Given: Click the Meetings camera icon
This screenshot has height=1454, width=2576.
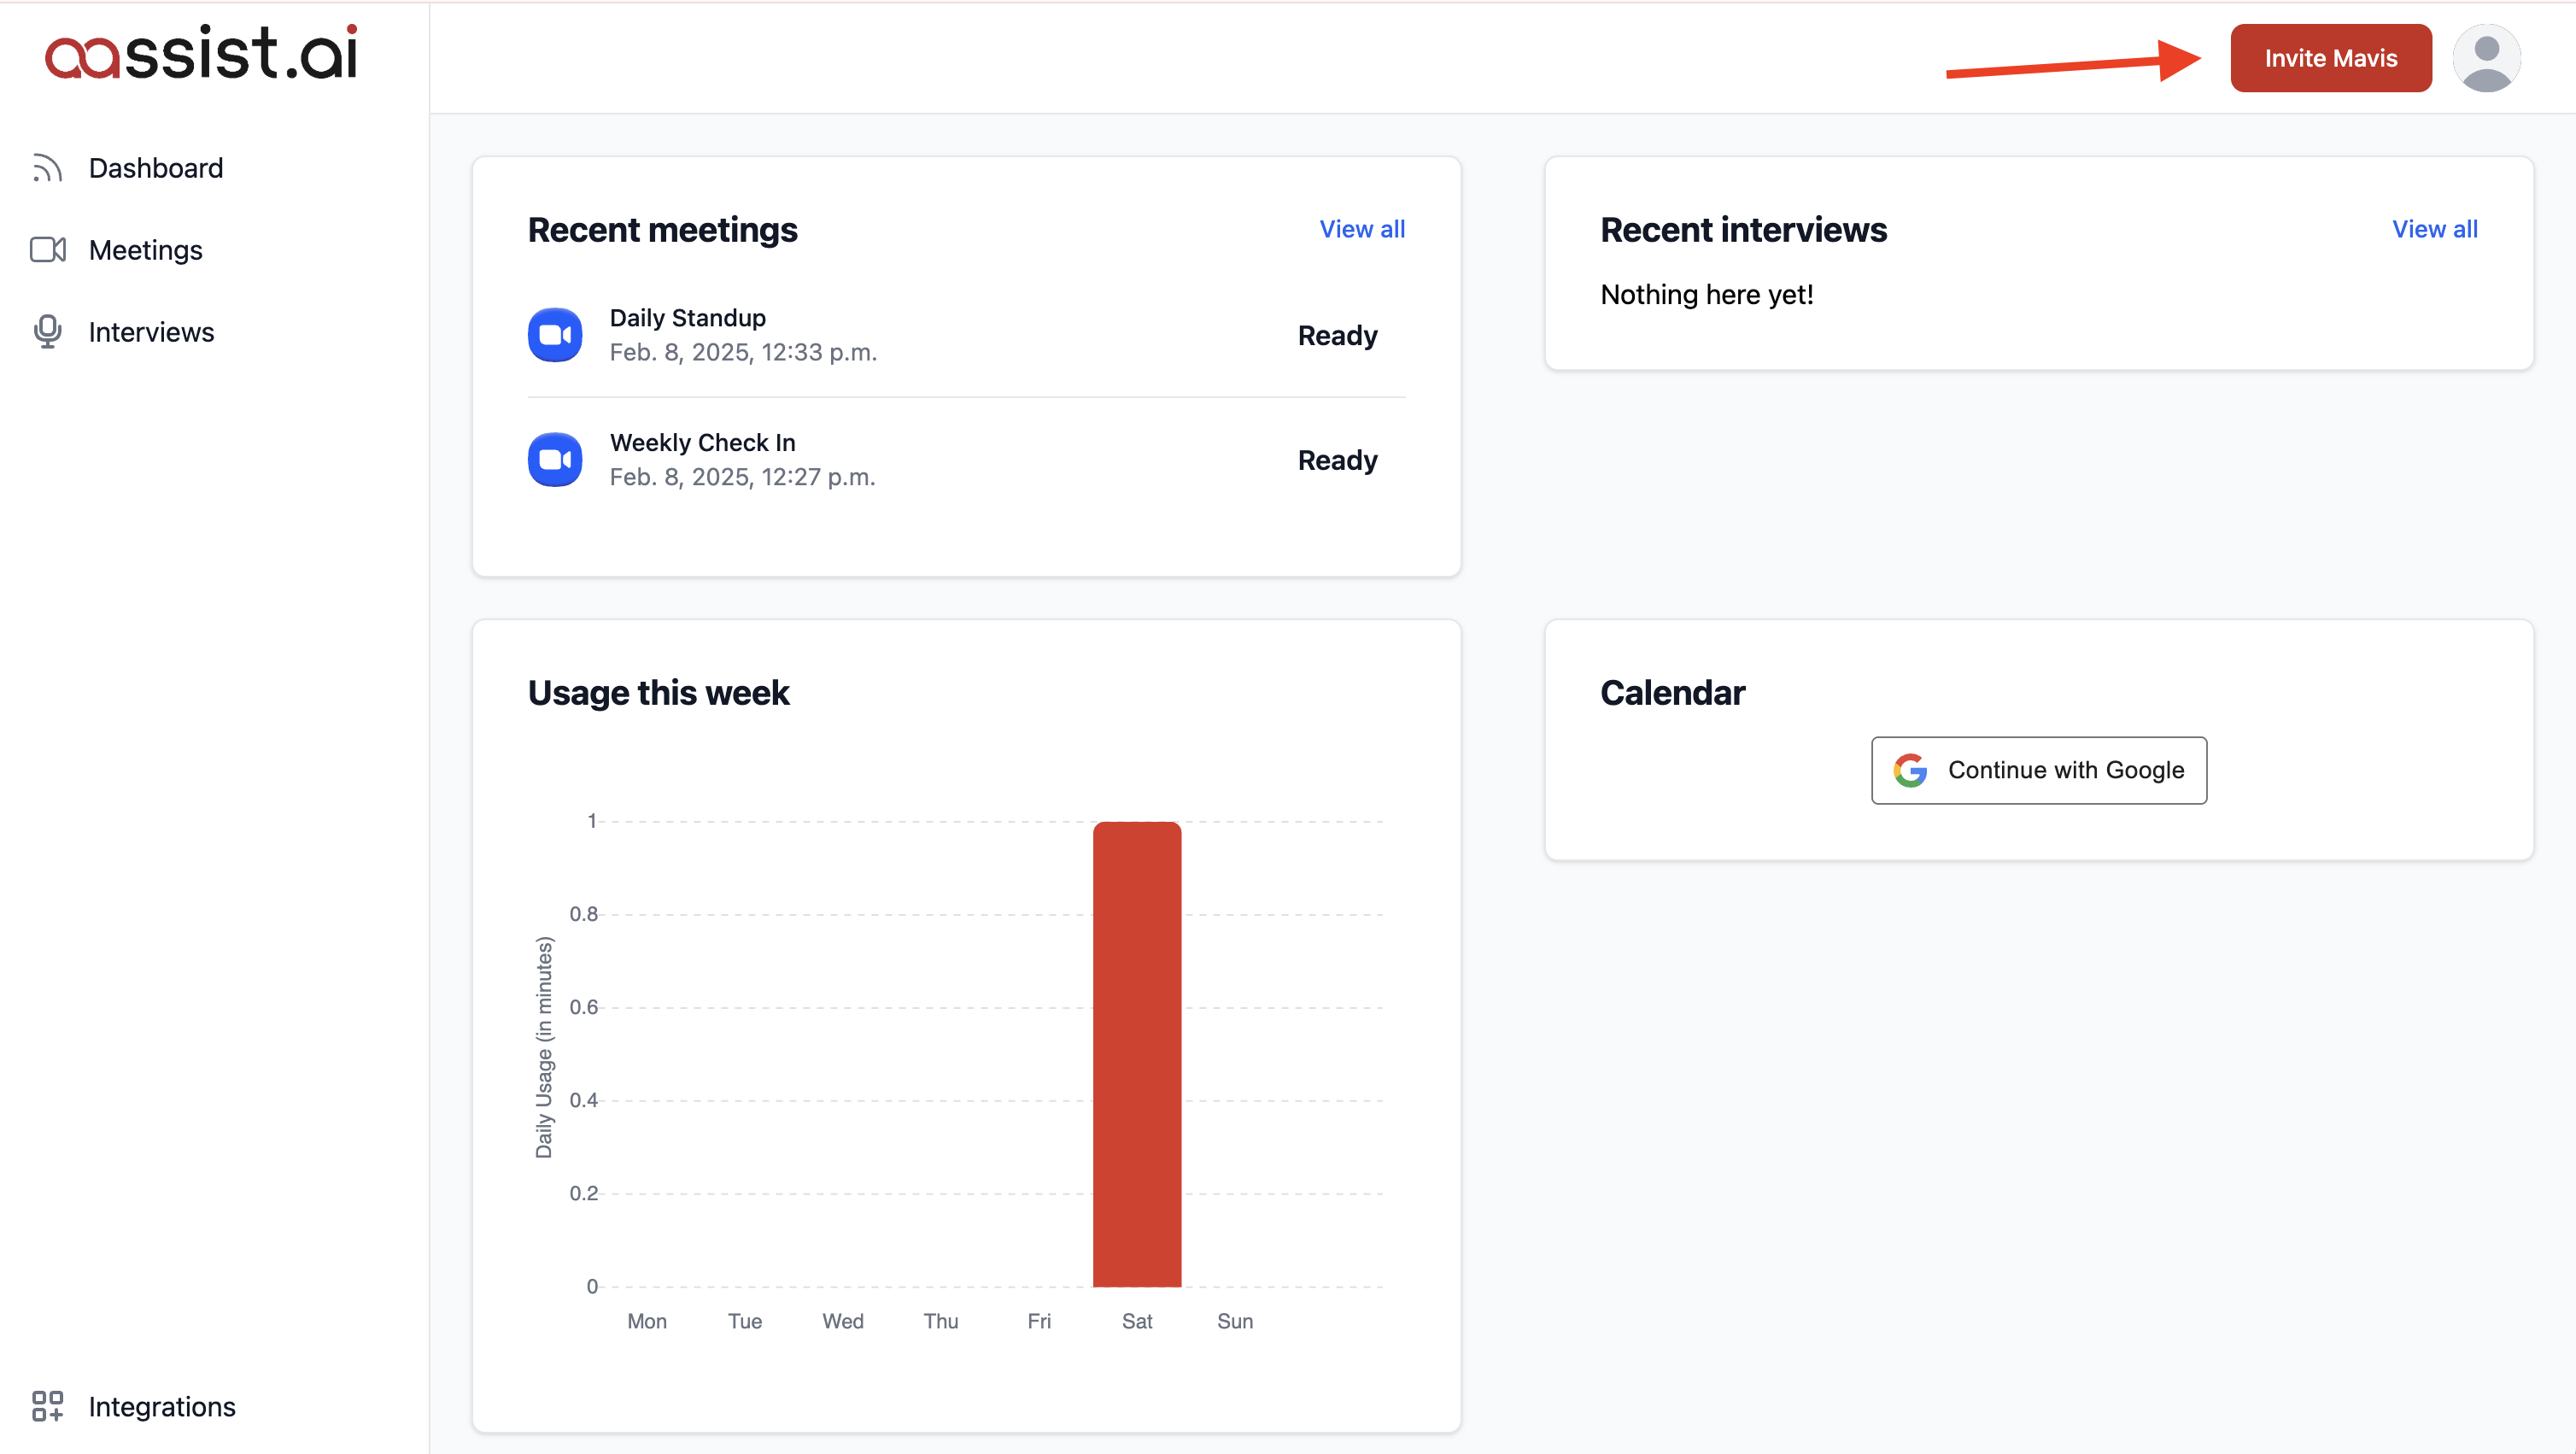Looking at the screenshot, I should [x=47, y=250].
